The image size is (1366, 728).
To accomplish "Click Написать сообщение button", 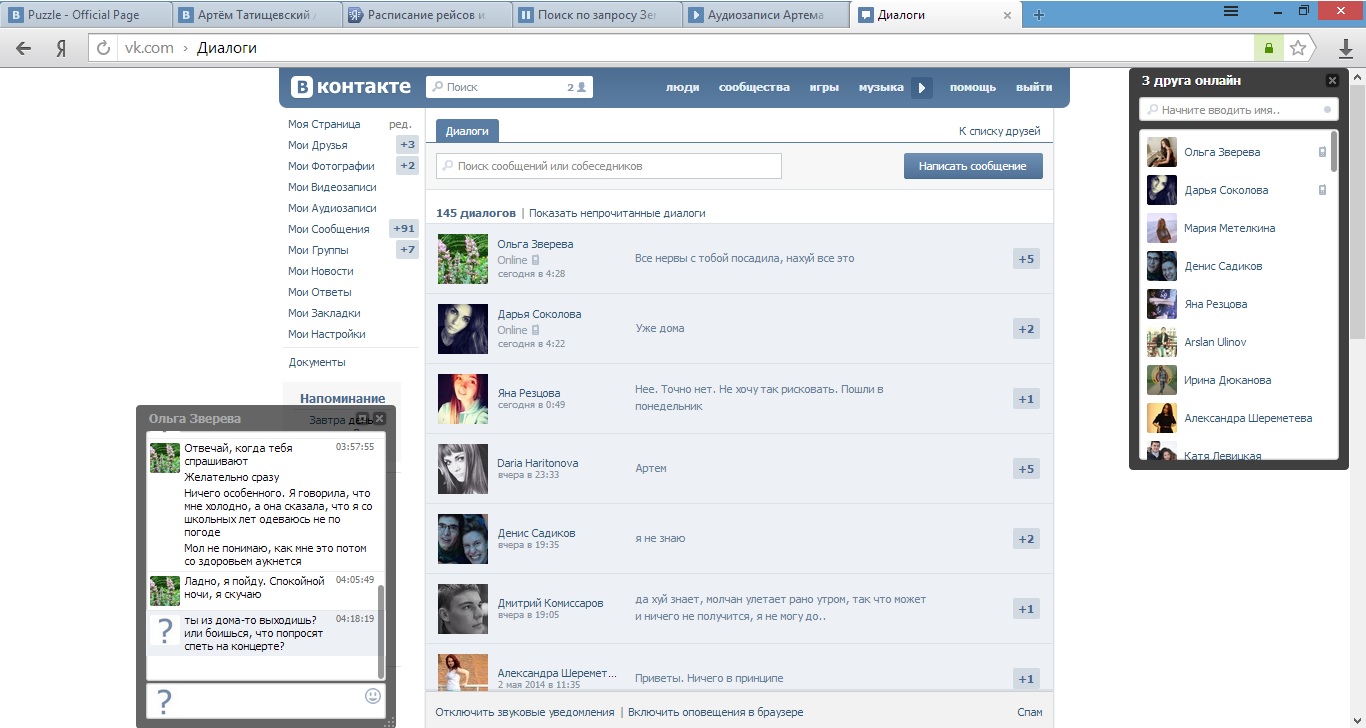I will (x=973, y=166).
